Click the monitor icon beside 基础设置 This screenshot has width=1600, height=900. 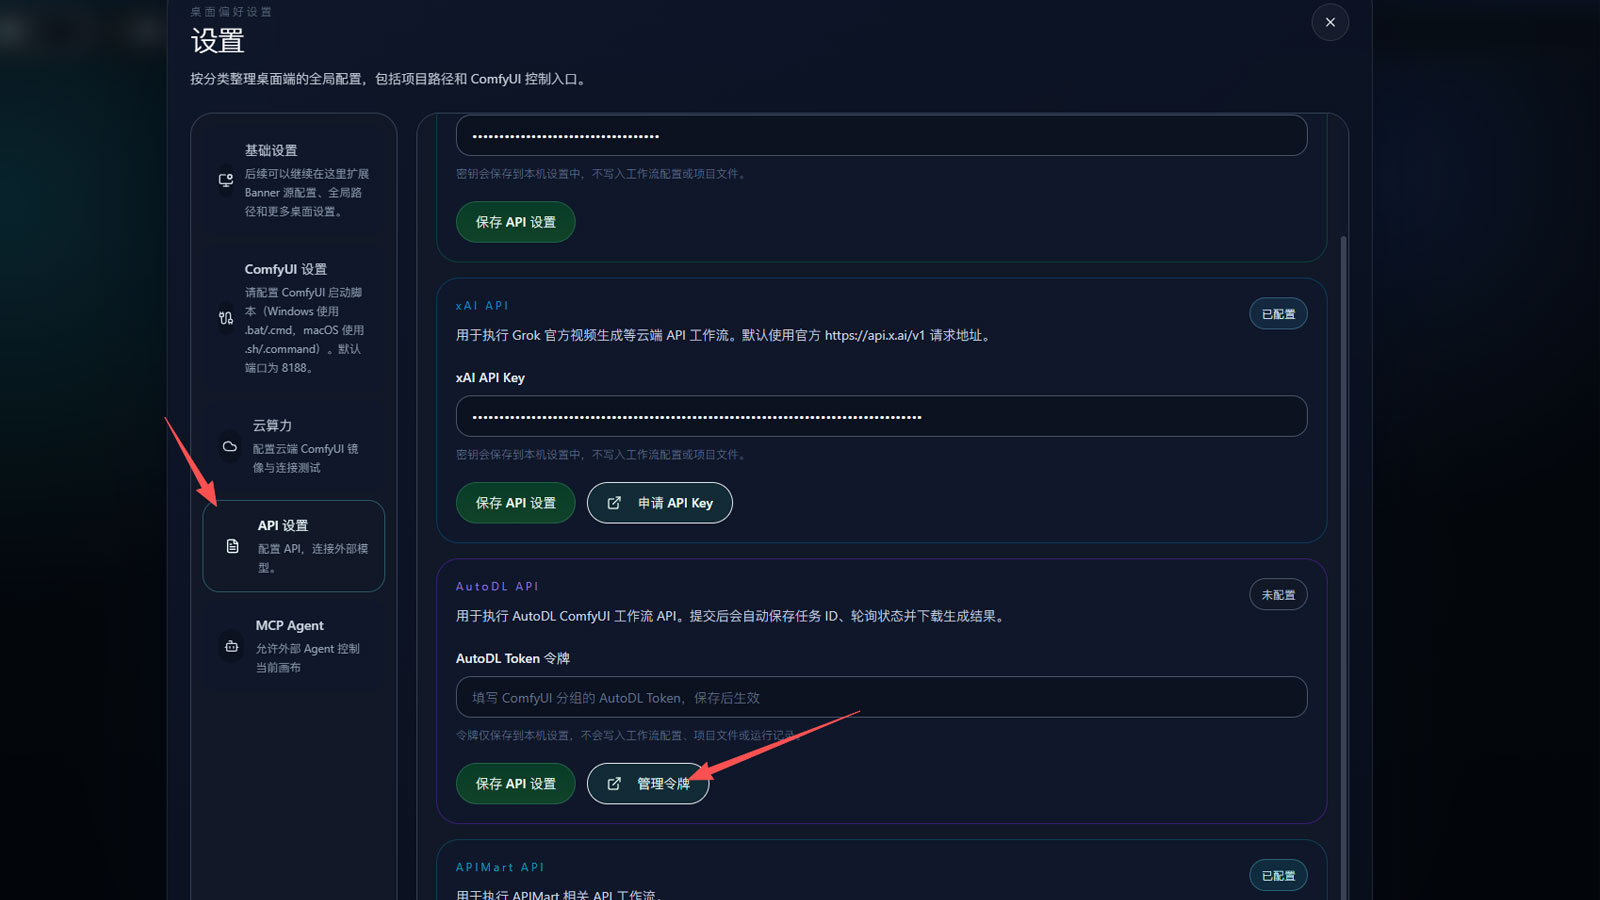pos(226,180)
